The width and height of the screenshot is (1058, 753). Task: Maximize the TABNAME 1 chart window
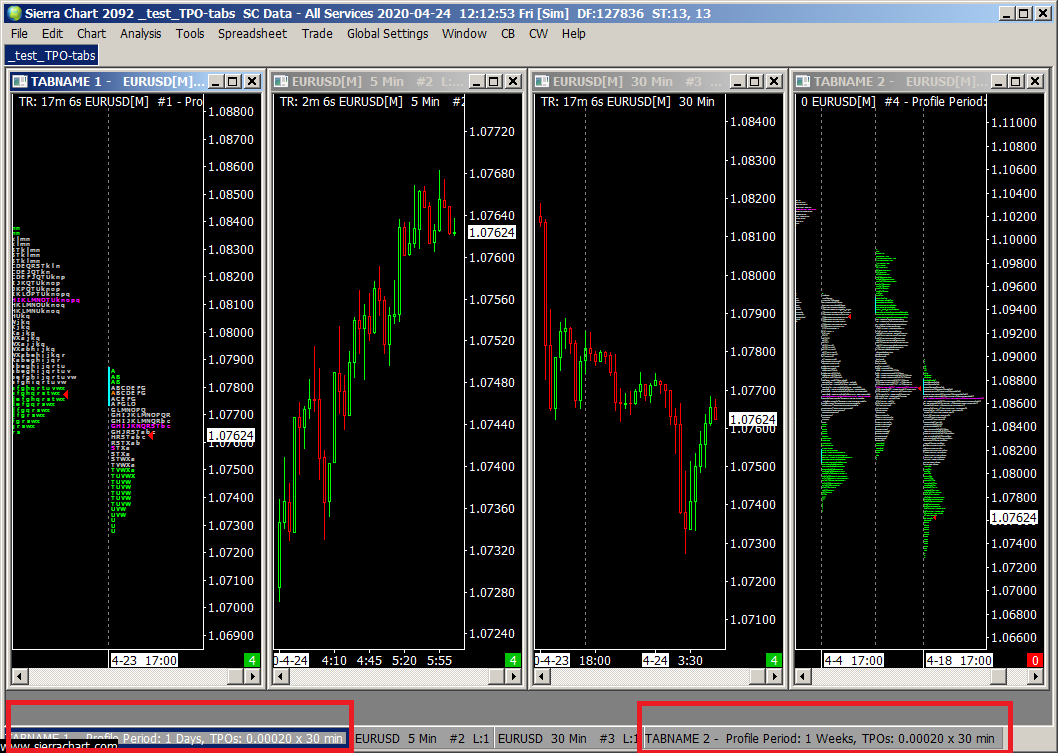(x=233, y=82)
